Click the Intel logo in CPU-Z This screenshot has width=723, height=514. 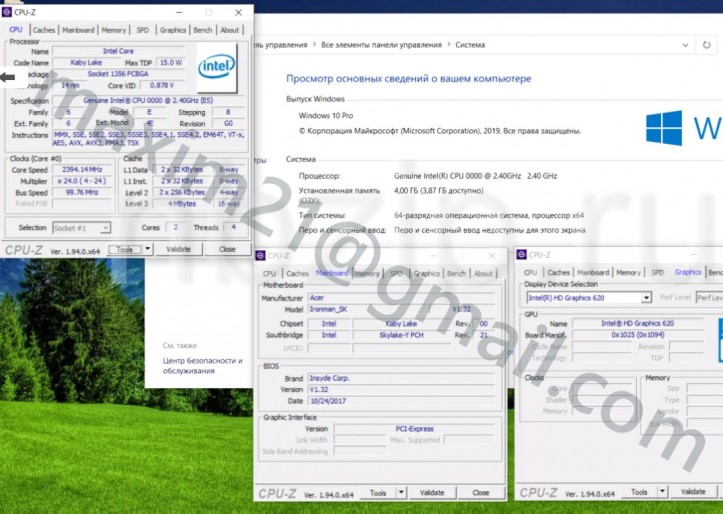click(217, 68)
